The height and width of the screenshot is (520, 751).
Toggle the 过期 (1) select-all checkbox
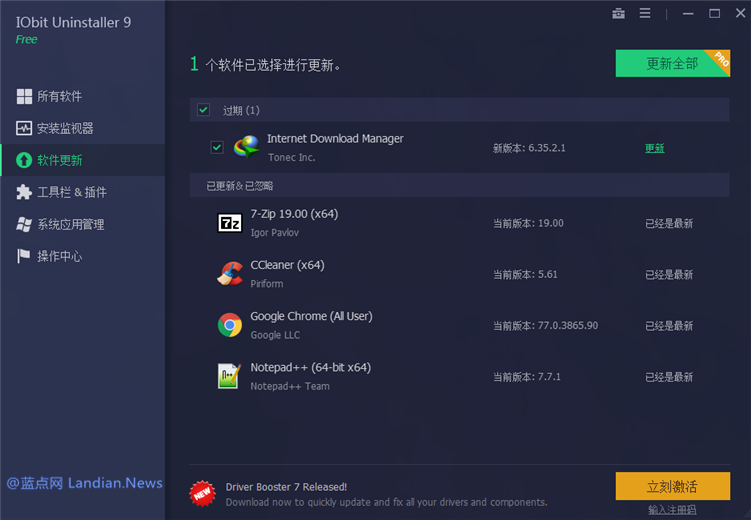point(203,110)
